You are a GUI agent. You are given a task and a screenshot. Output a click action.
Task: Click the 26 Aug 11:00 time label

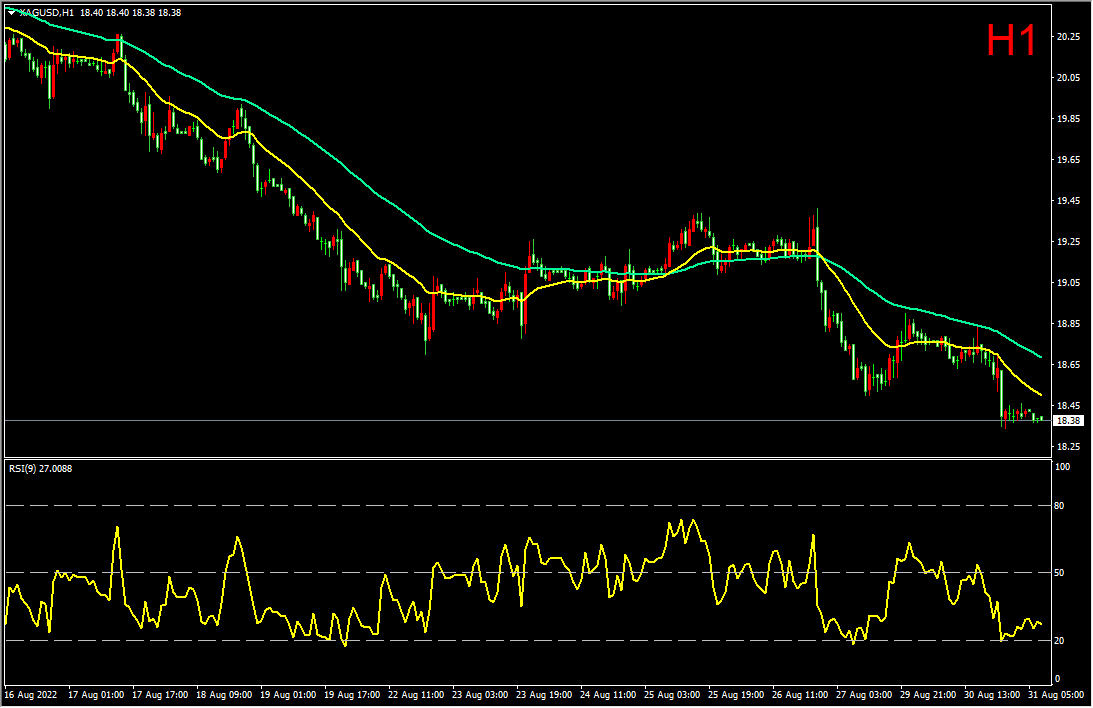pos(800,695)
